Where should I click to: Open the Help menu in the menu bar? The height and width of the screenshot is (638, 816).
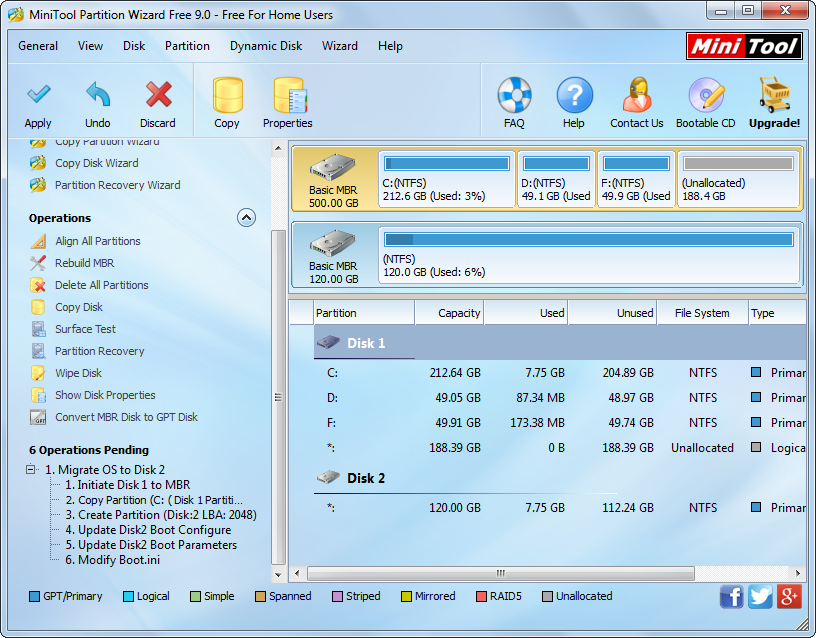[x=390, y=46]
